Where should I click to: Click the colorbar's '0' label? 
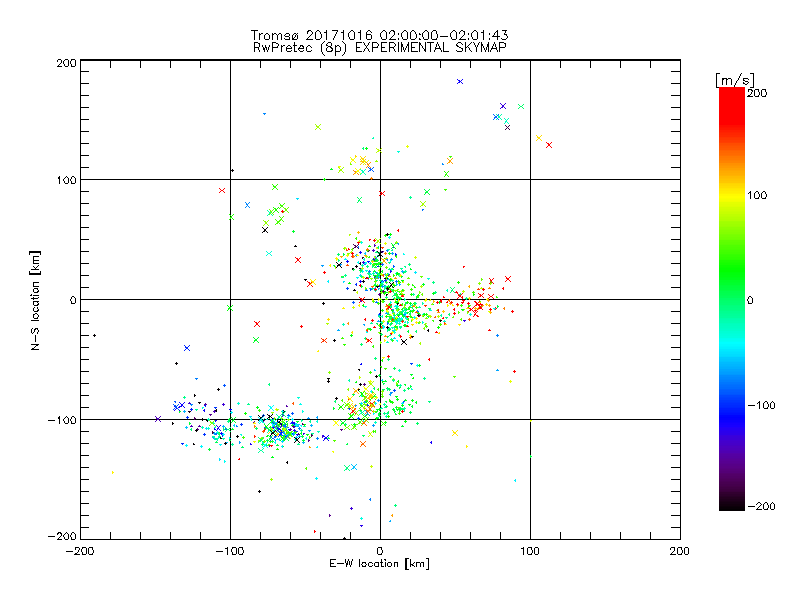[750, 301]
